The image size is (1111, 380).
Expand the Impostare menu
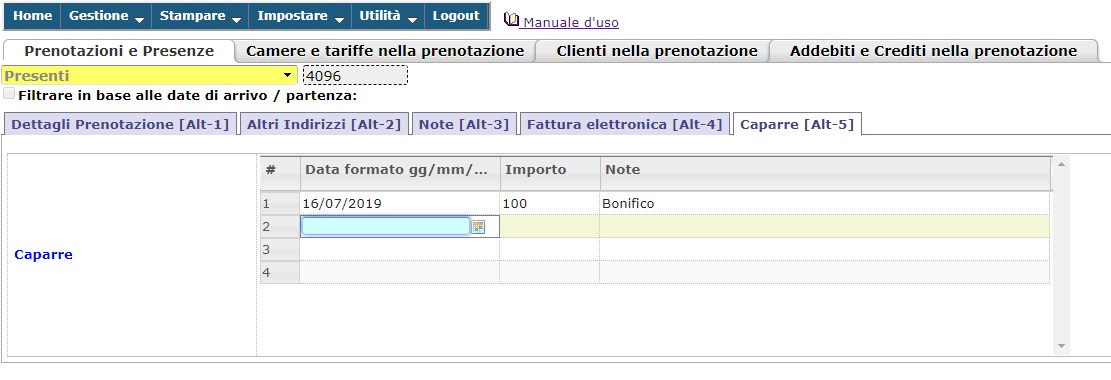[300, 16]
